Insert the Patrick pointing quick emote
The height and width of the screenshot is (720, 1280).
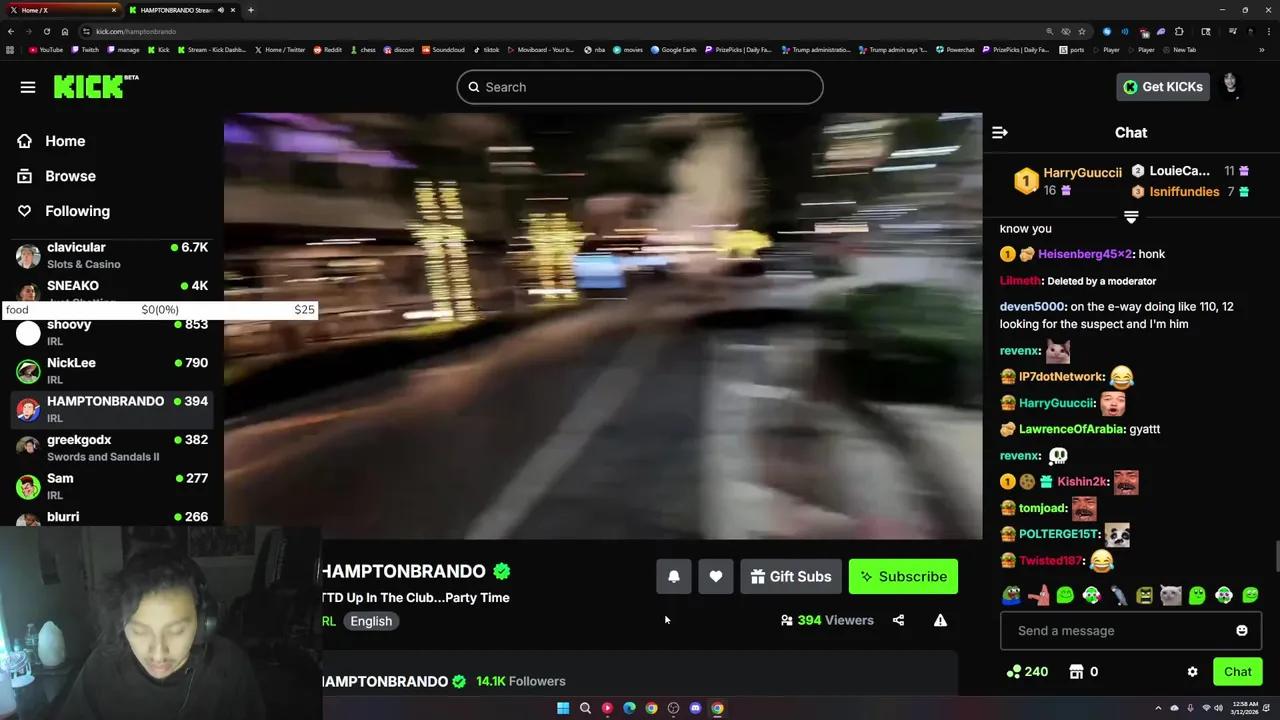[1039, 596]
